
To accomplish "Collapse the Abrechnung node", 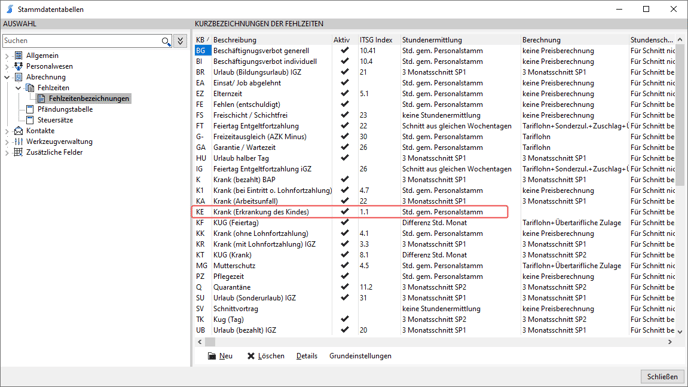I will coord(7,77).
